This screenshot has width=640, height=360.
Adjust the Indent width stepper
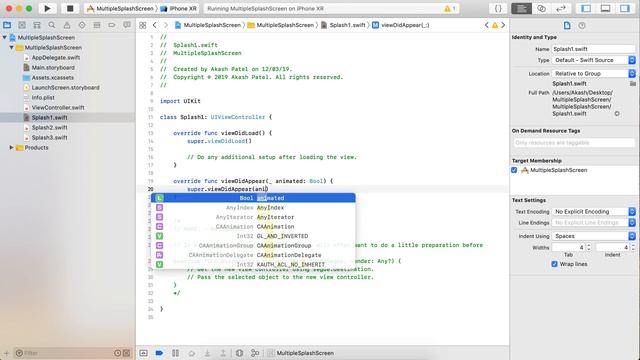(x=633, y=247)
